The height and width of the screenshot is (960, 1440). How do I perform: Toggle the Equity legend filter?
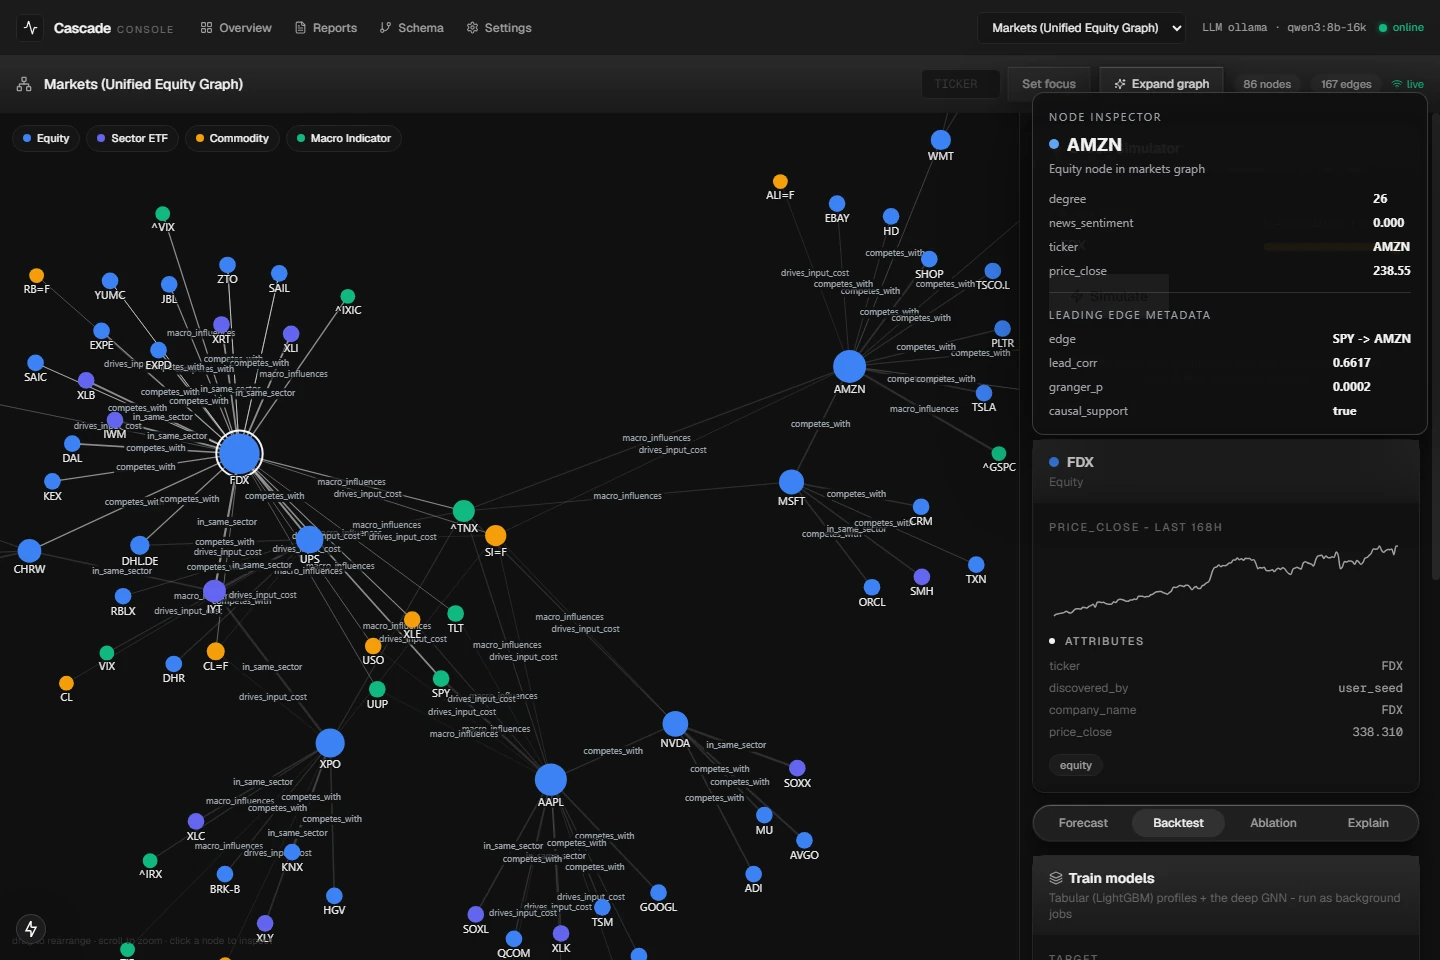[x=46, y=138]
